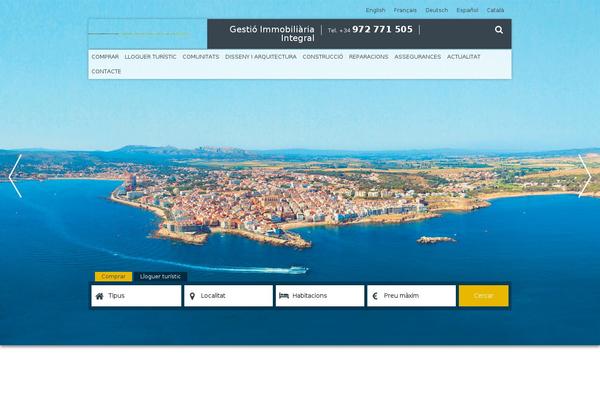This screenshot has width=600, height=400.
Task: Click the phone number 972 771 505
Action: coord(382,29)
